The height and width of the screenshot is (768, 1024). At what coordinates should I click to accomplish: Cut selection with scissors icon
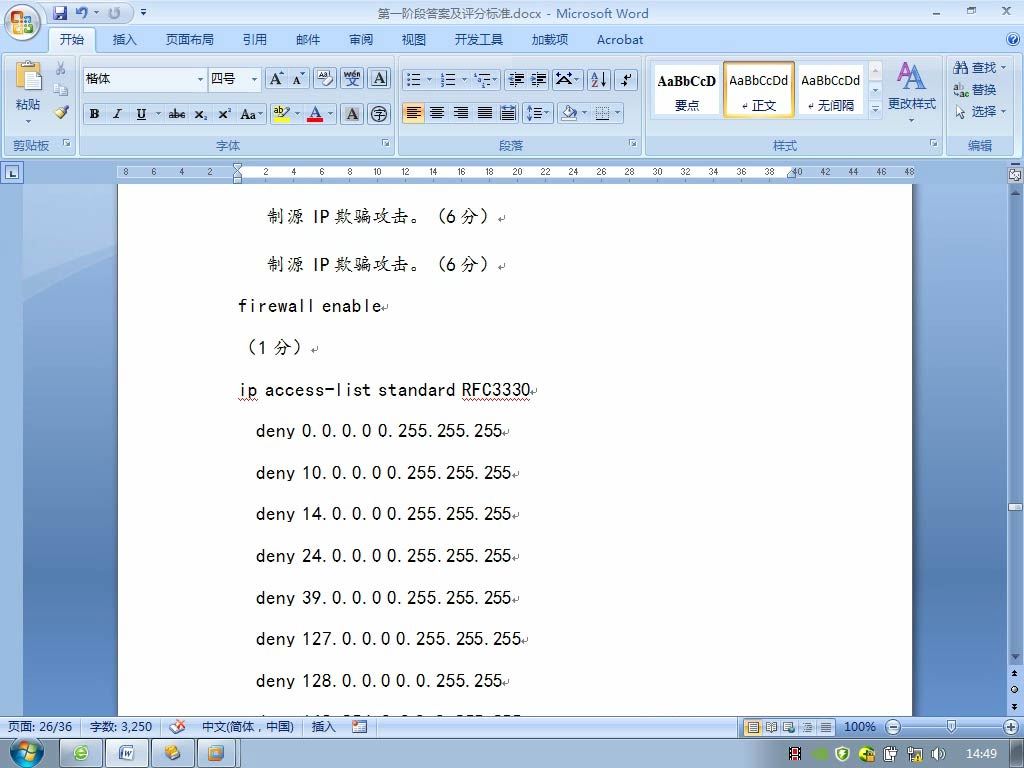pyautogui.click(x=61, y=68)
